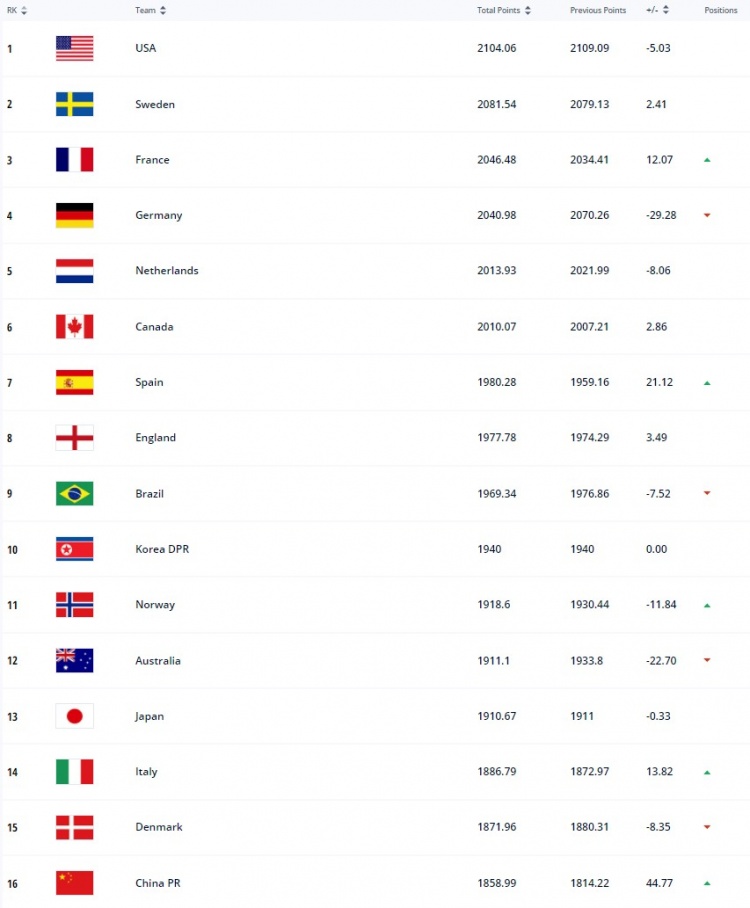The width and height of the screenshot is (750, 908).
Task: Toggle sorting on the +/- column
Action: pos(664,10)
